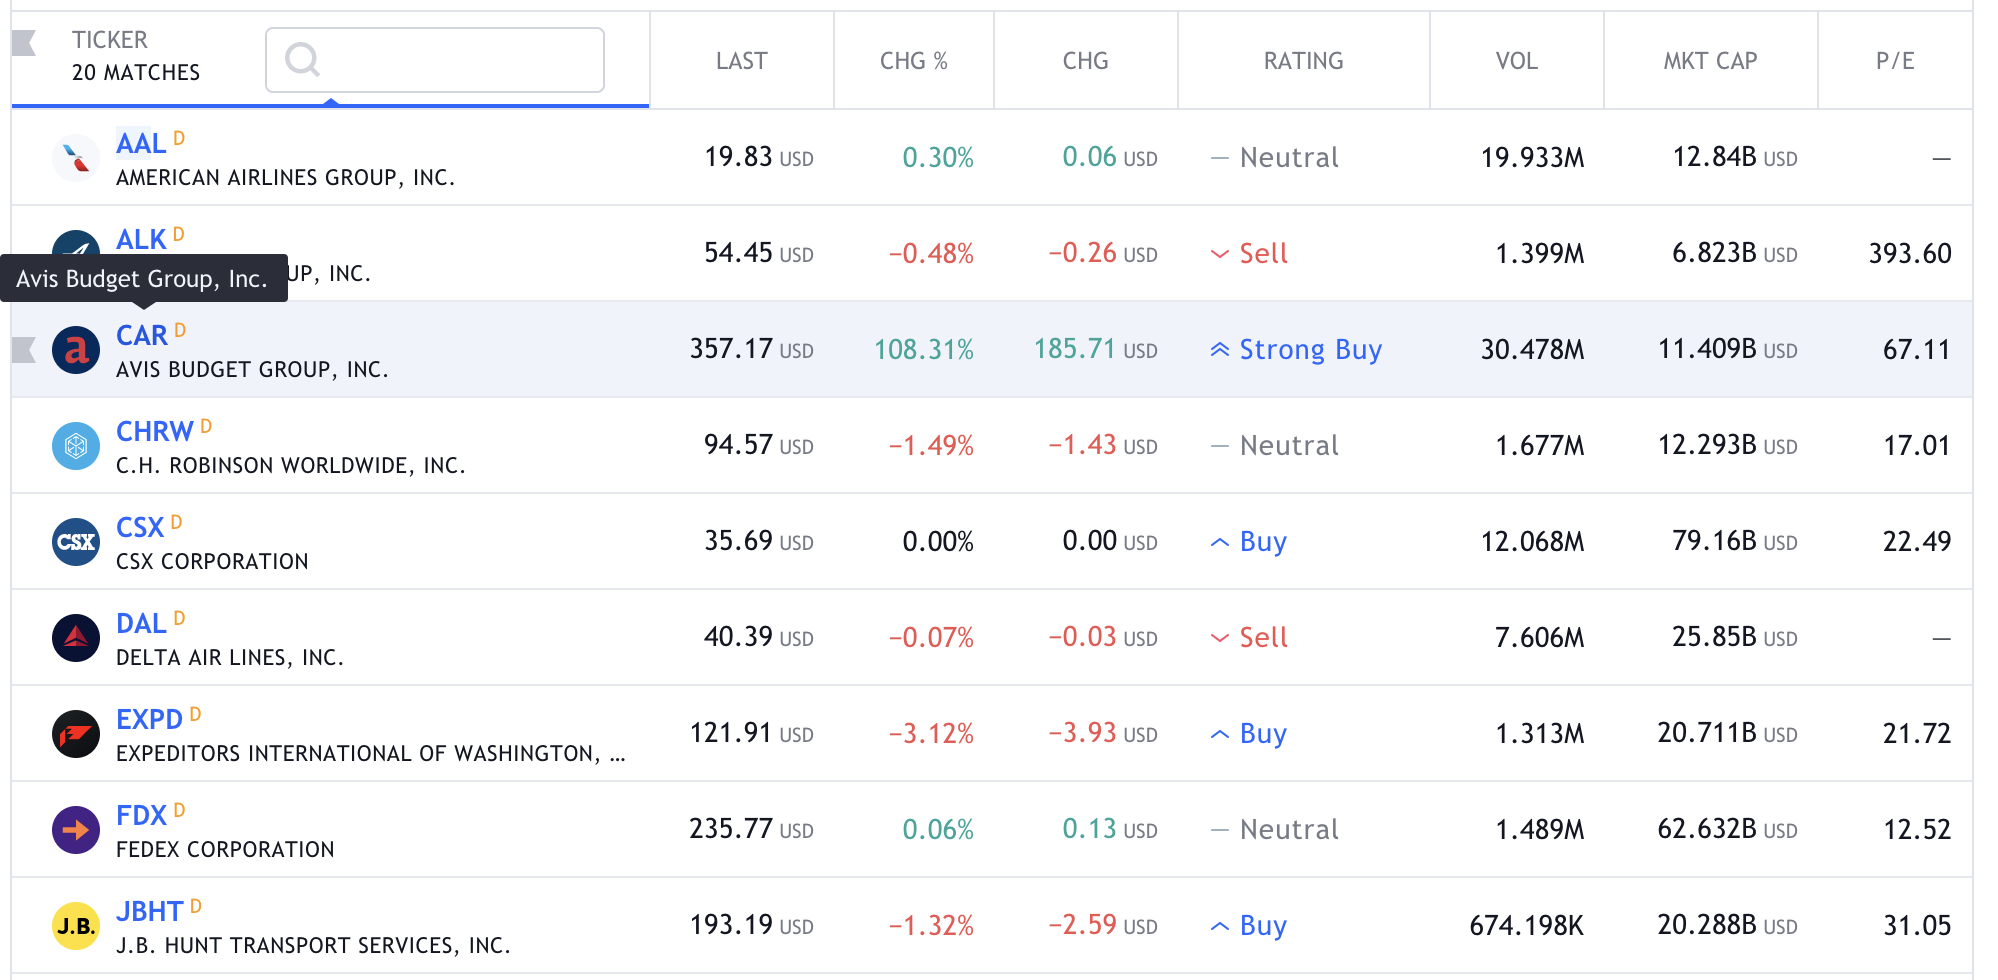1998x980 pixels.
Task: Click the Avis Budget Group logo icon
Action: [75, 350]
